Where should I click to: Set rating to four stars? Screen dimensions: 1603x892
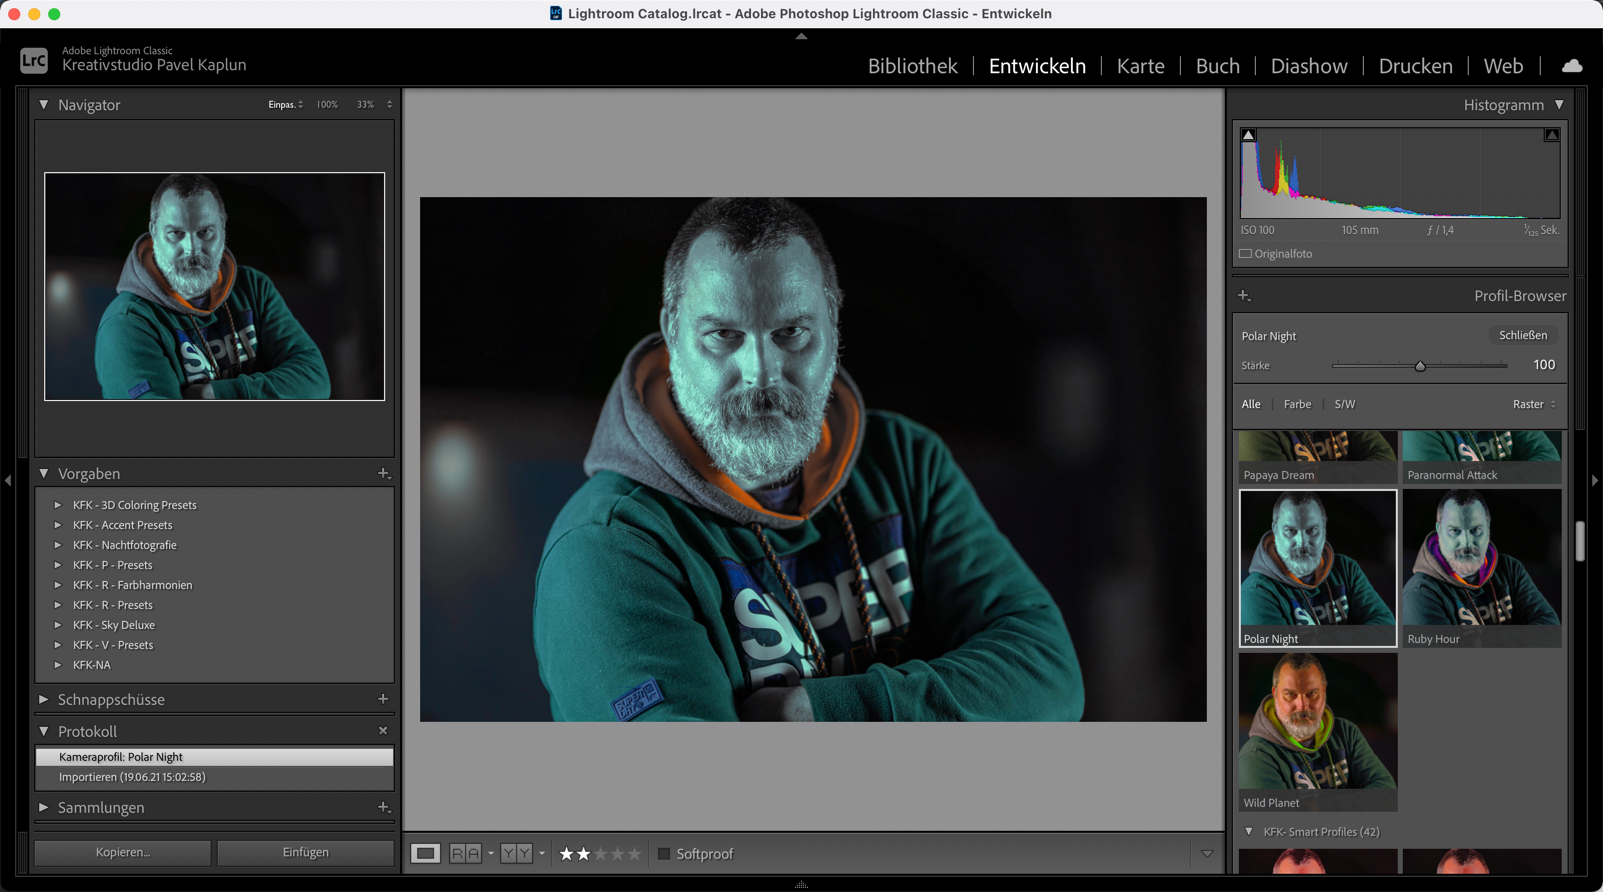(x=617, y=854)
